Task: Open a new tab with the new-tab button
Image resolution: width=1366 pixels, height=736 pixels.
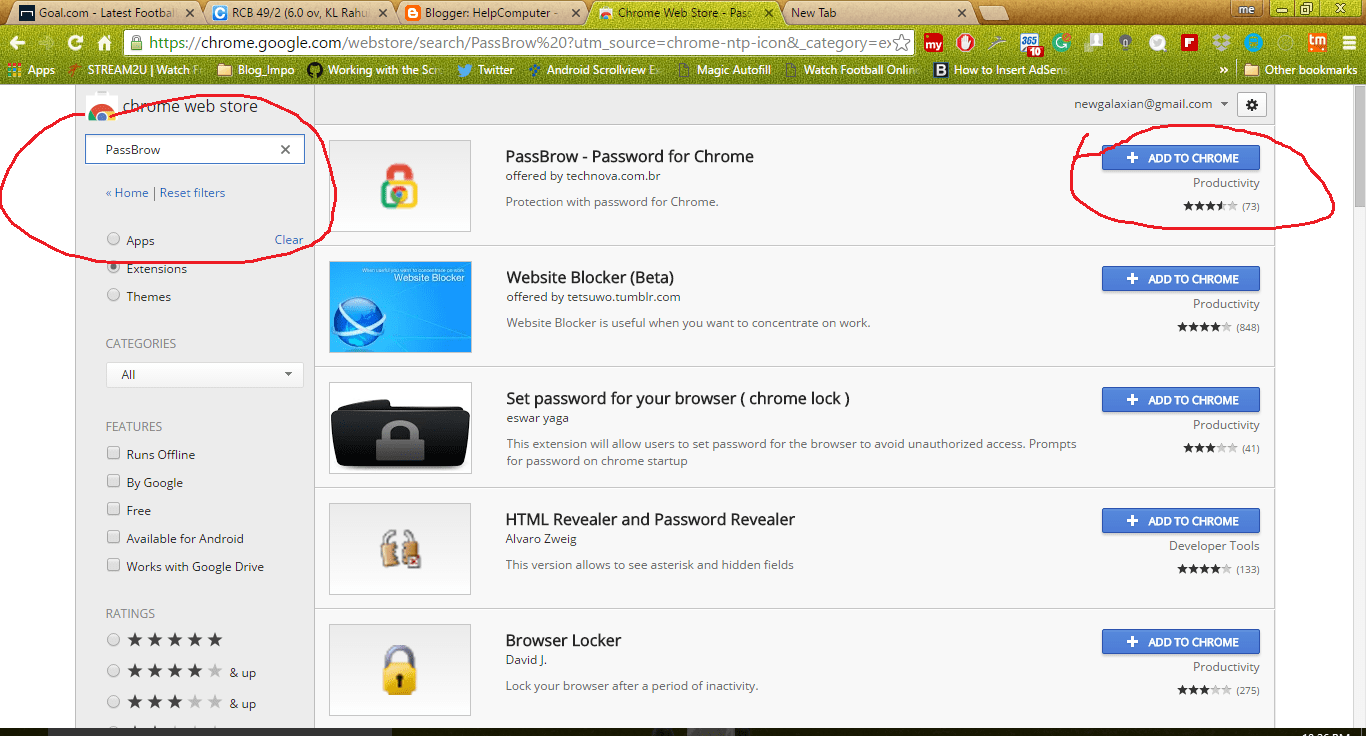Action: point(993,13)
